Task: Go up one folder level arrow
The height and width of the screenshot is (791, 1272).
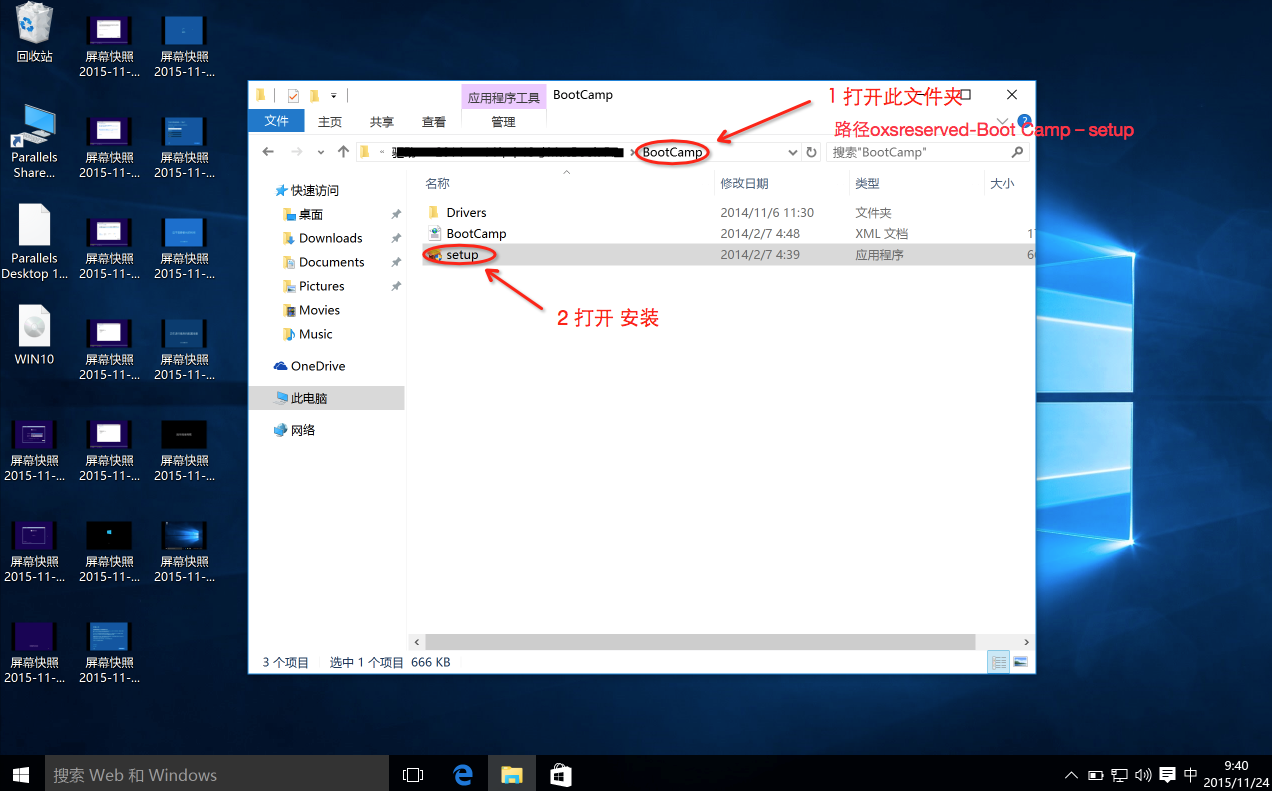Action: tap(344, 152)
